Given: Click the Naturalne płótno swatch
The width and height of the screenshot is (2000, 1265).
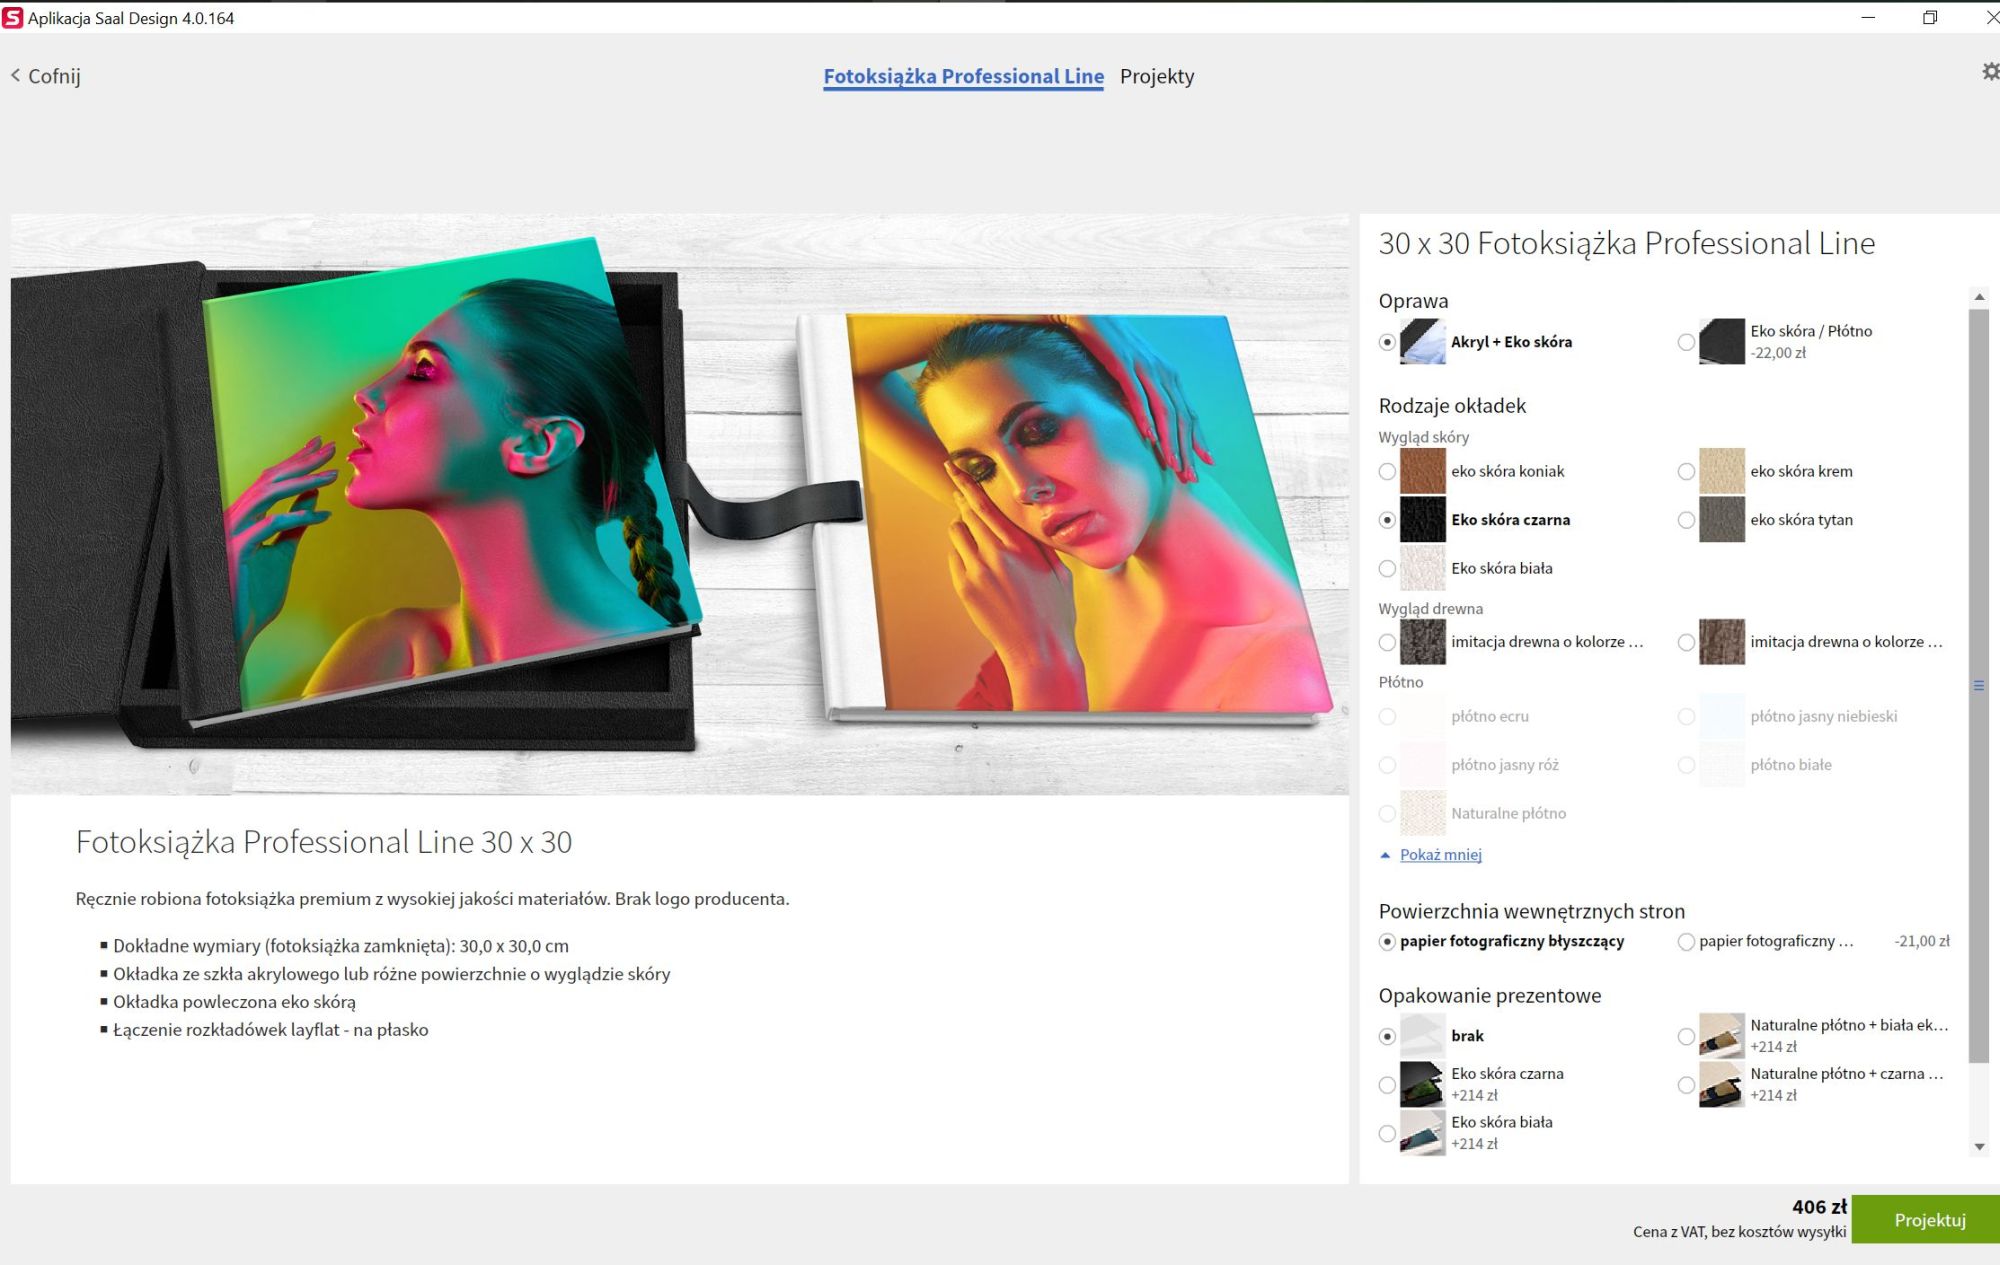Looking at the screenshot, I should 1422,813.
